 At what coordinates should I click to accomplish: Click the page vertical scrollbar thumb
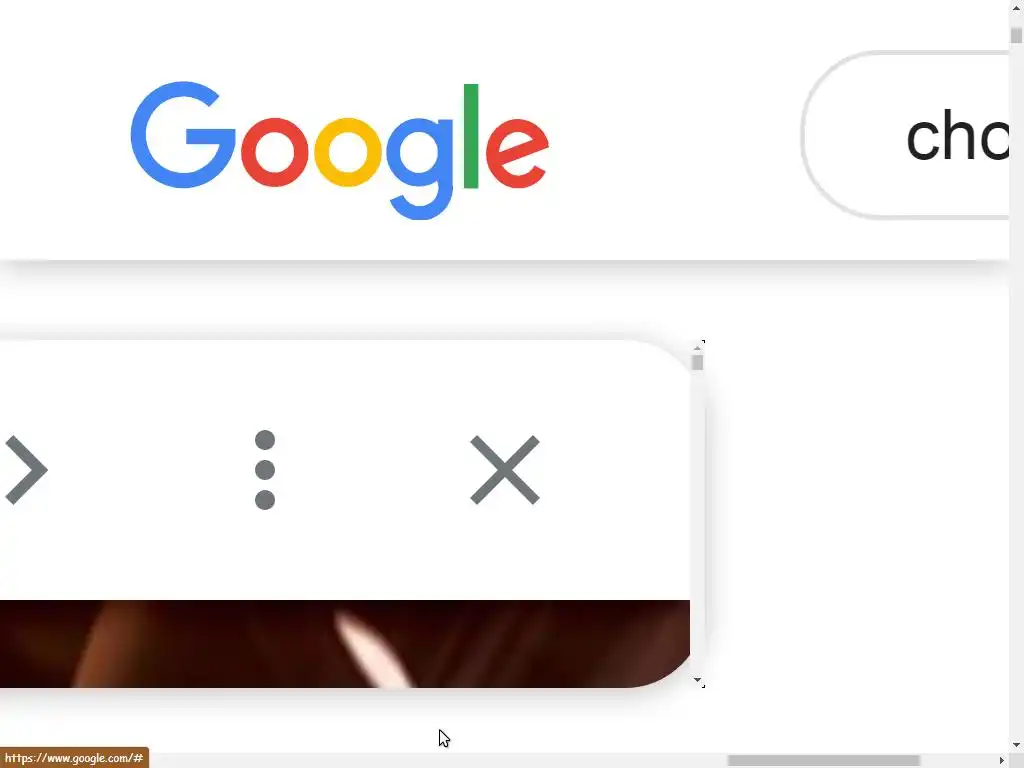(x=1016, y=35)
